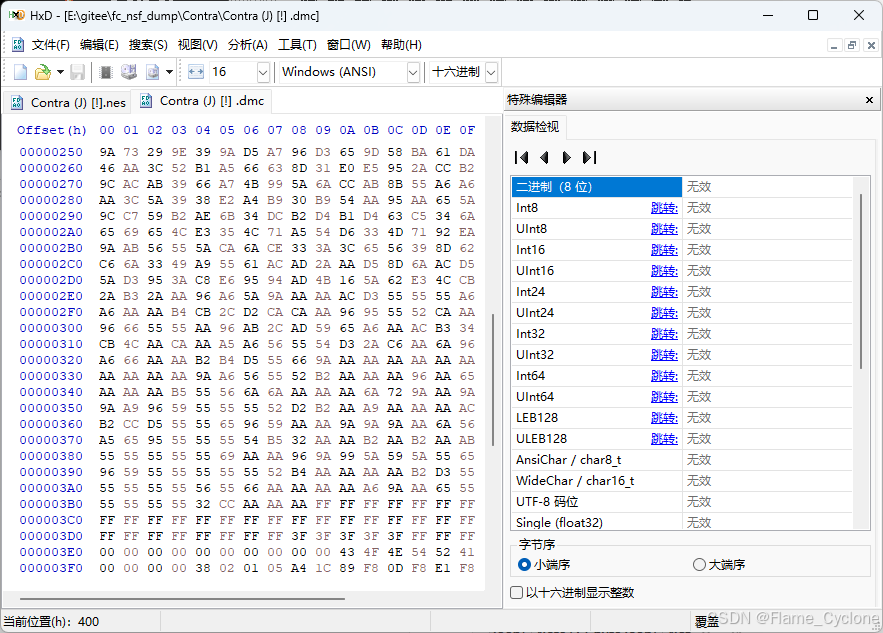This screenshot has width=883, height=633.
Task: Click first byte 9A at offset 00000250
Action: pyautogui.click(x=107, y=152)
